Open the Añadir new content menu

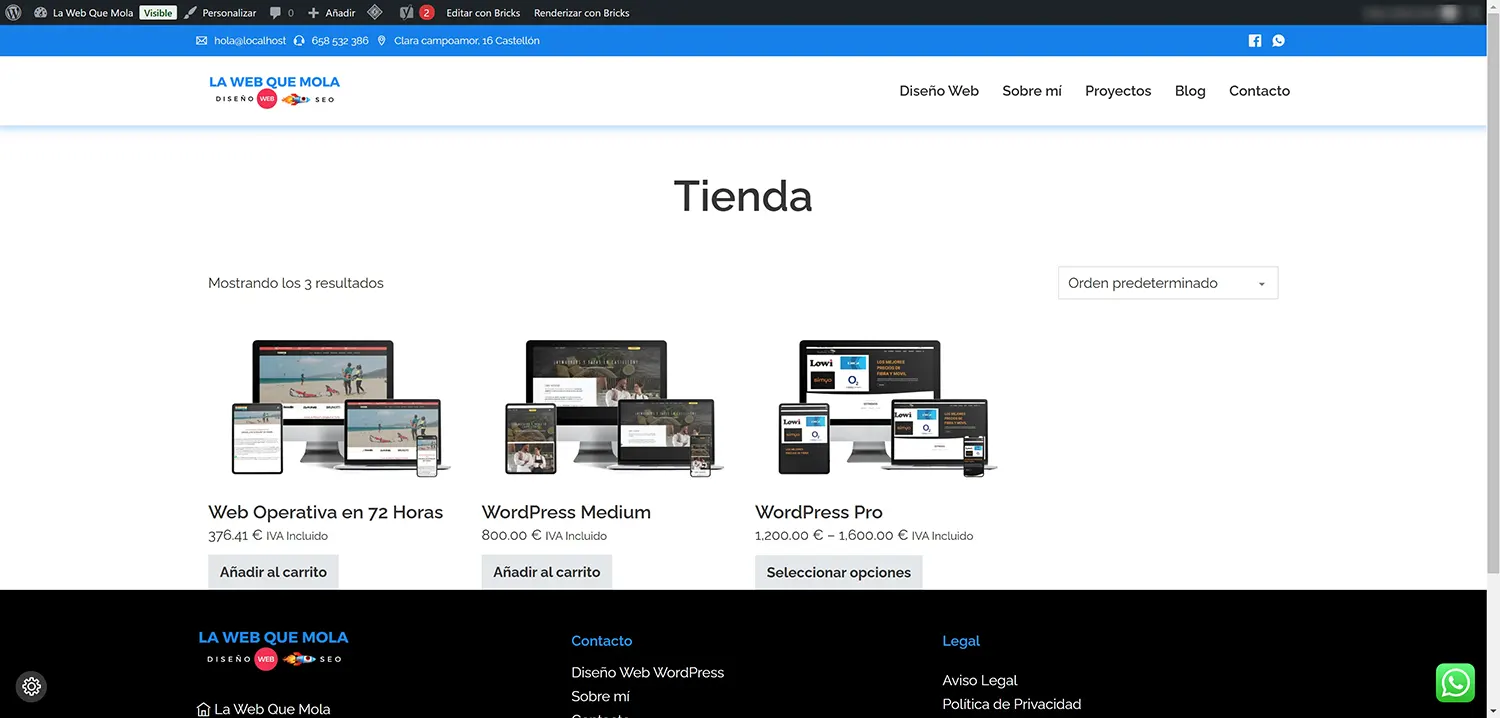click(x=331, y=13)
